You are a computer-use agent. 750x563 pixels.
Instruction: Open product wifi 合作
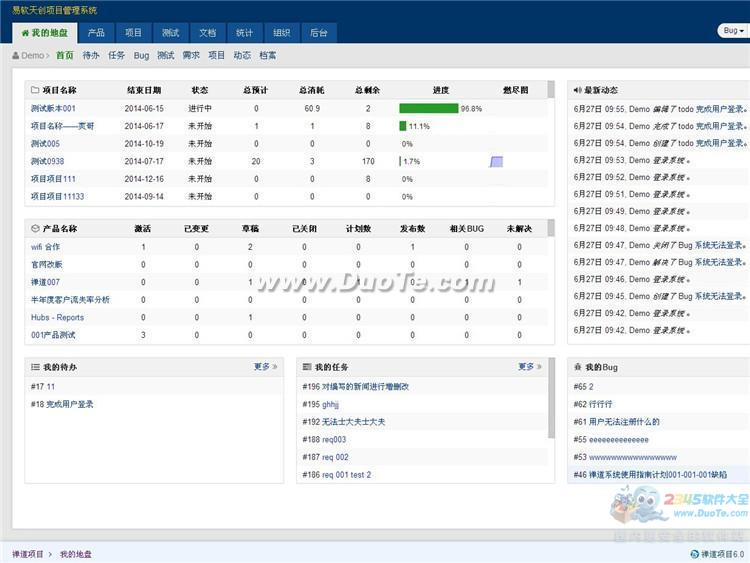[45, 247]
